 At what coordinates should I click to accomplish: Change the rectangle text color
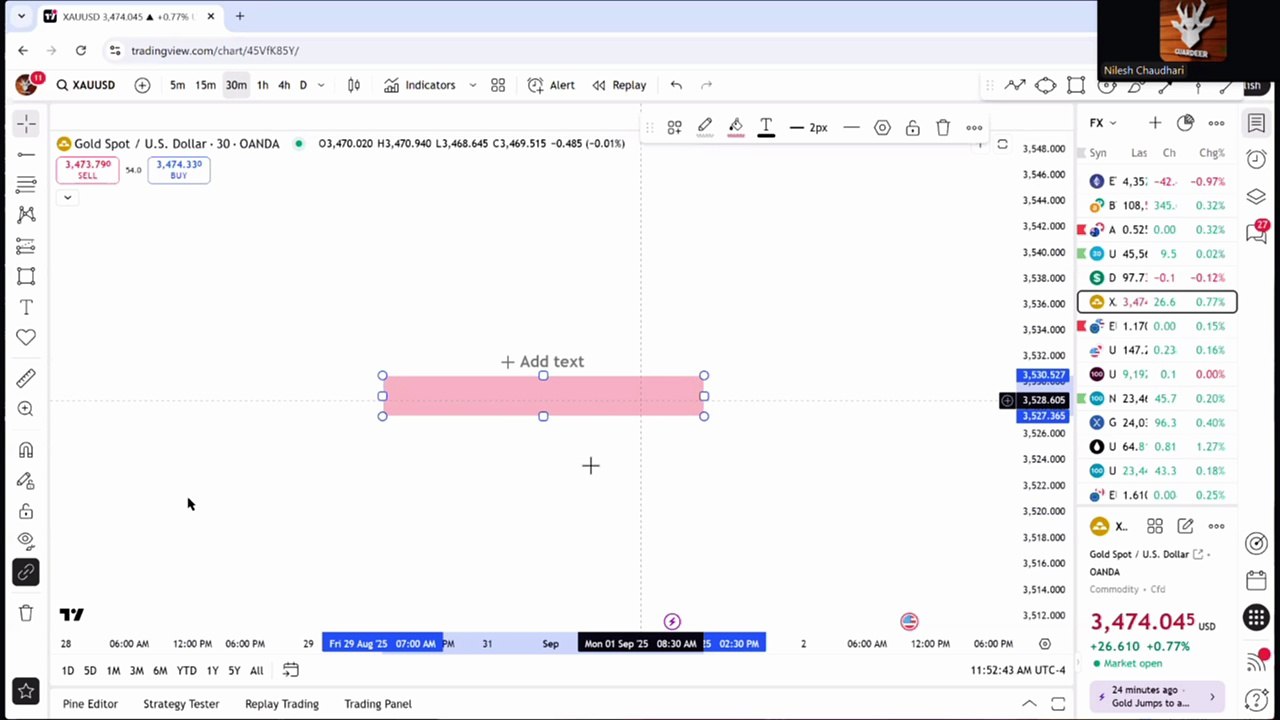pos(766,127)
